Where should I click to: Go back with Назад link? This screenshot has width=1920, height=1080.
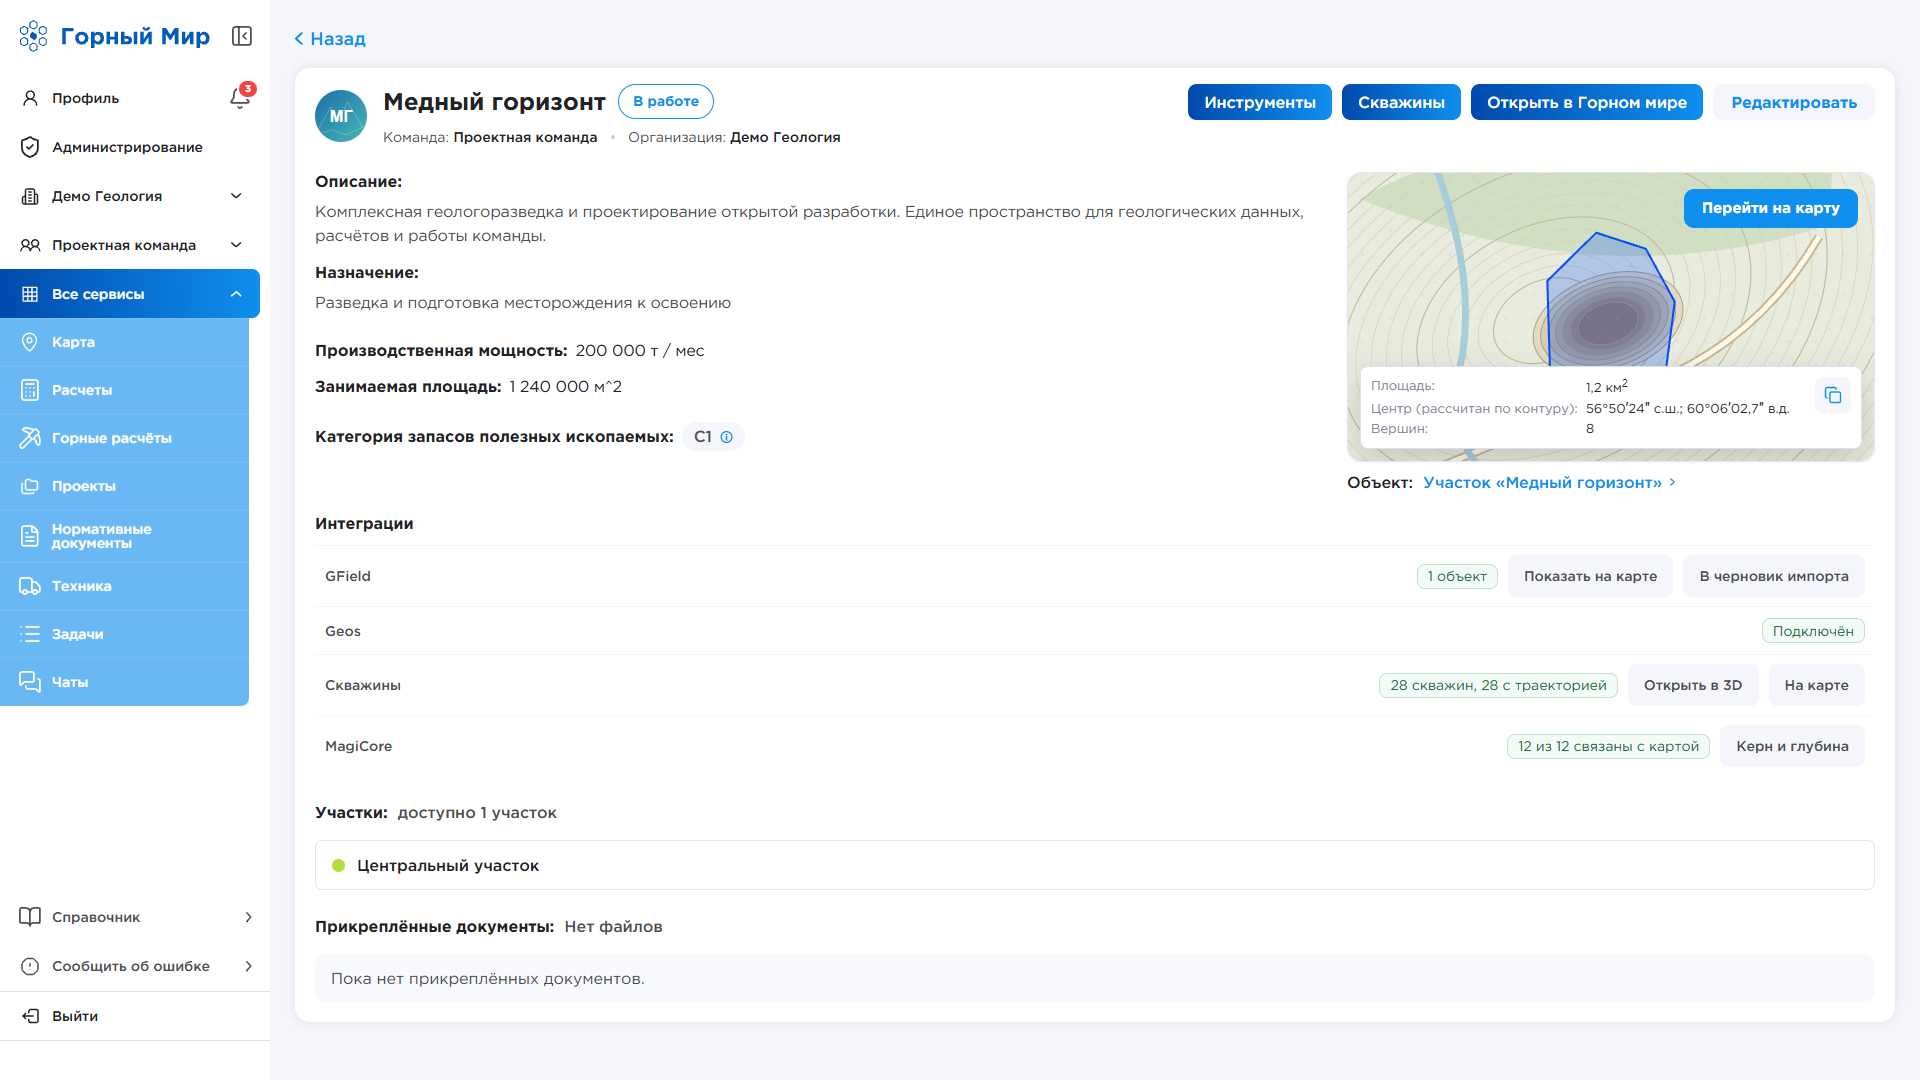329,39
